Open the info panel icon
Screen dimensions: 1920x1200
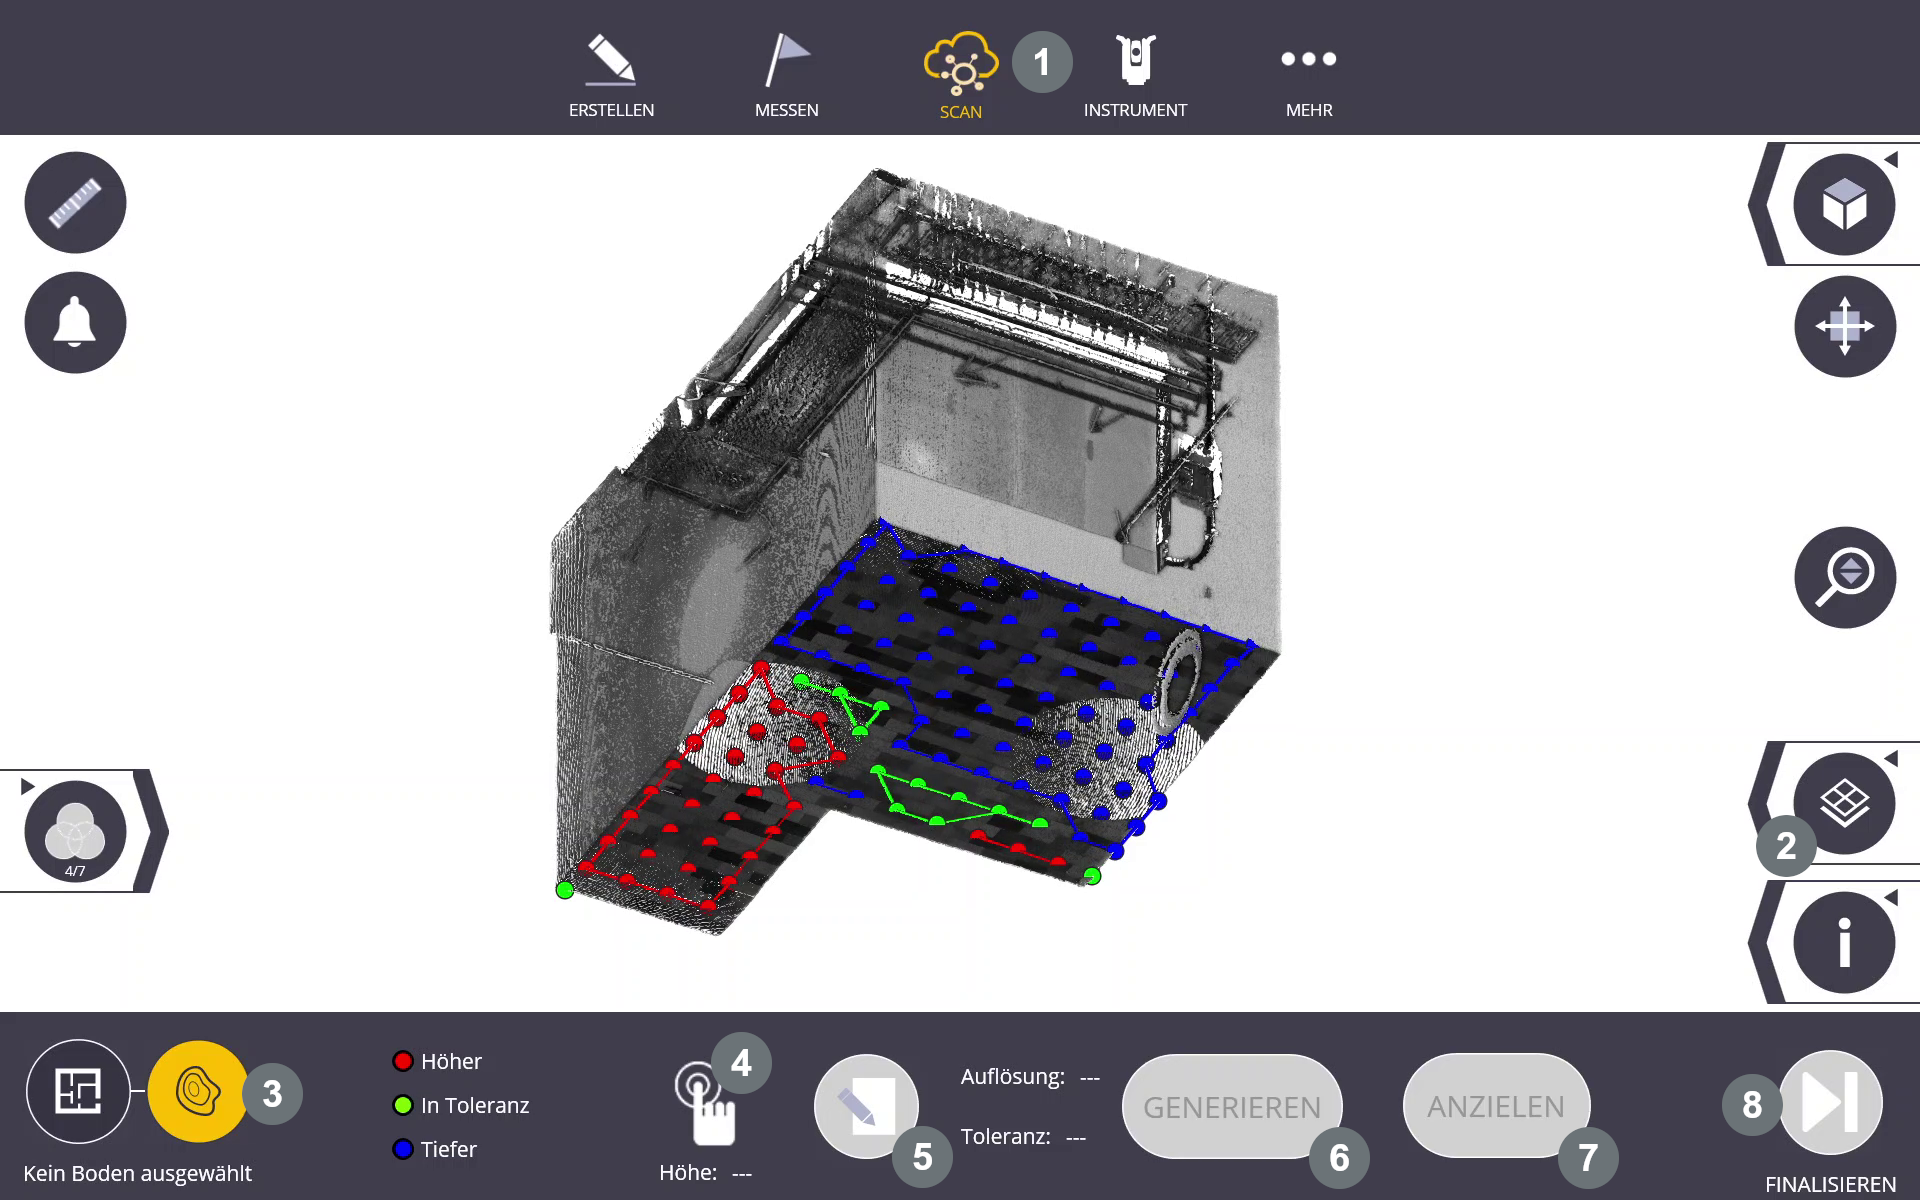1844,942
